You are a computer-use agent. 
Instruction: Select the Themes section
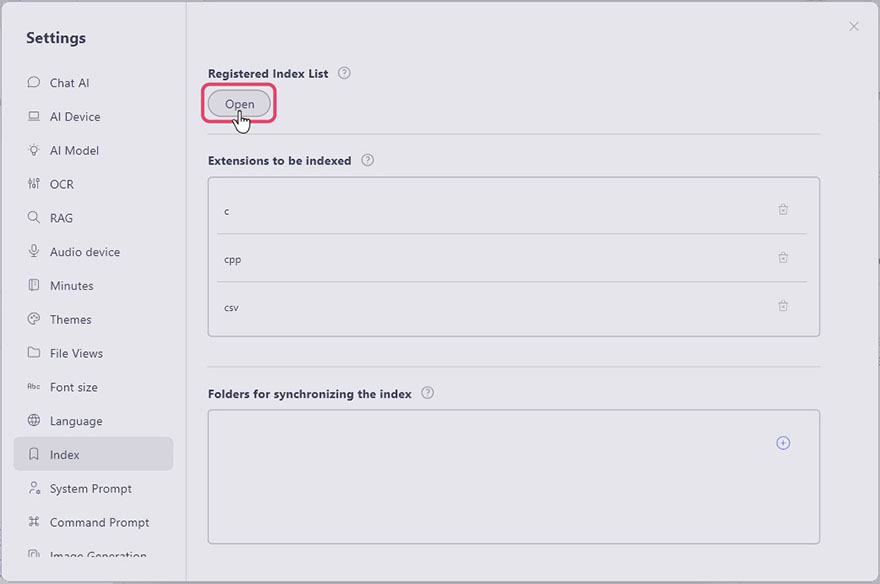tap(70, 320)
